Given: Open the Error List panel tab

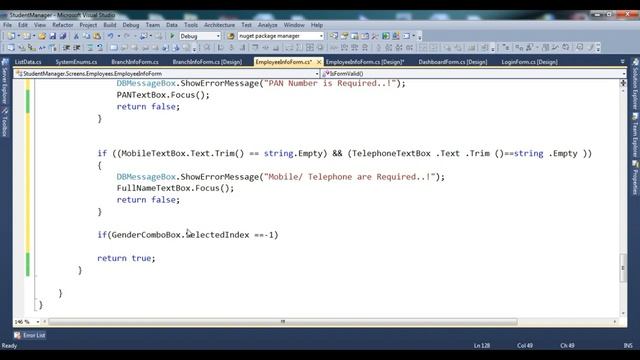Looking at the screenshot, I should [29, 335].
